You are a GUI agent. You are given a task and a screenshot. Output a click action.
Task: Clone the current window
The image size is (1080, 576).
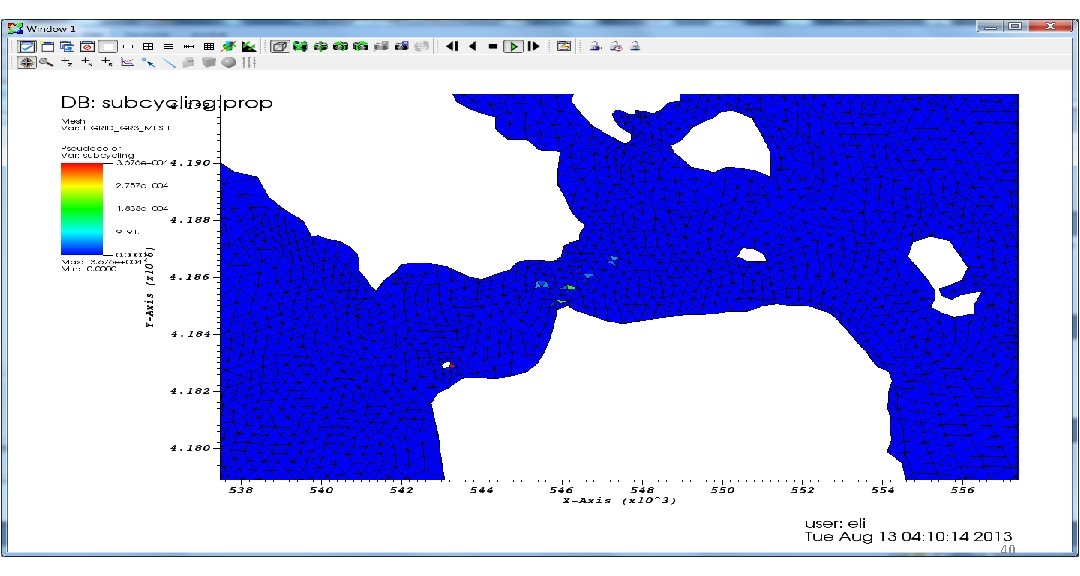[67, 47]
